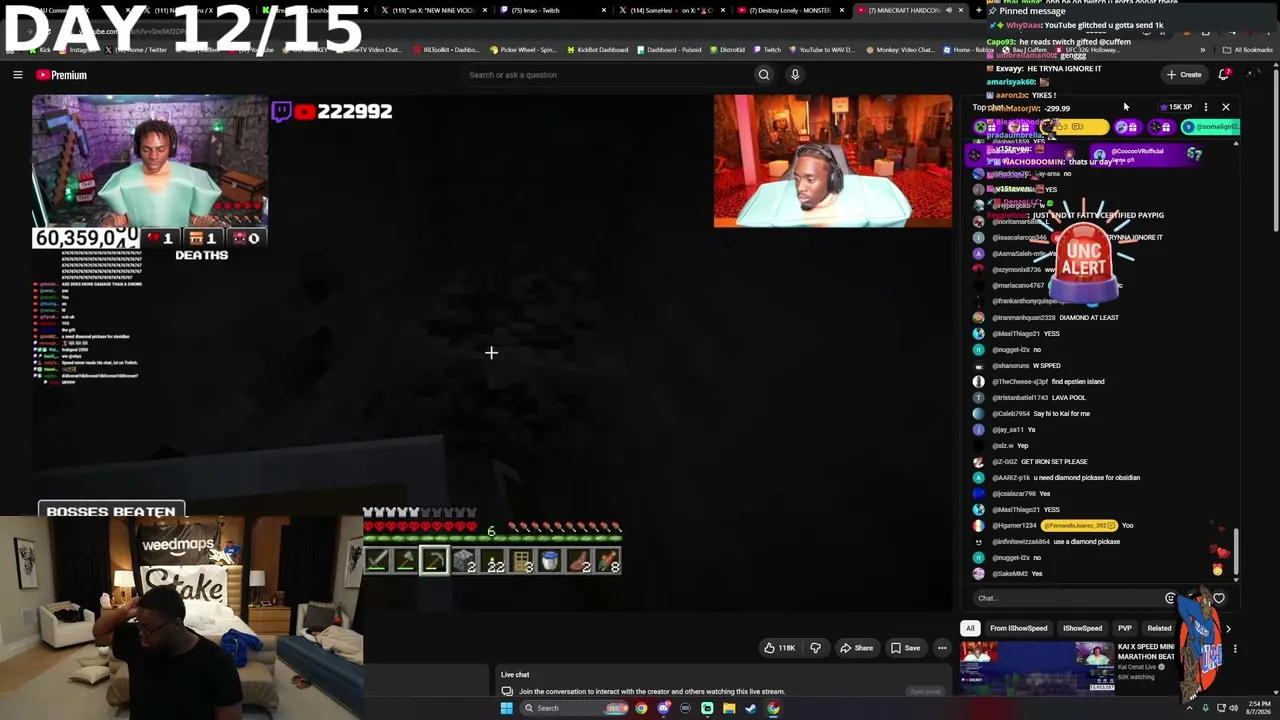
Task: Go to YouTube Premium home logo
Action: 62,75
